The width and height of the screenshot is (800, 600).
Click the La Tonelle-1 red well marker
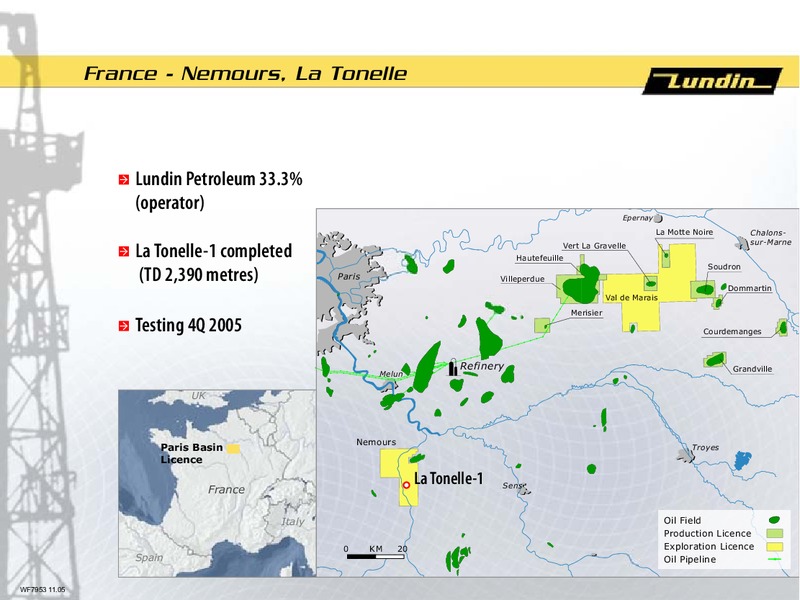click(x=407, y=485)
